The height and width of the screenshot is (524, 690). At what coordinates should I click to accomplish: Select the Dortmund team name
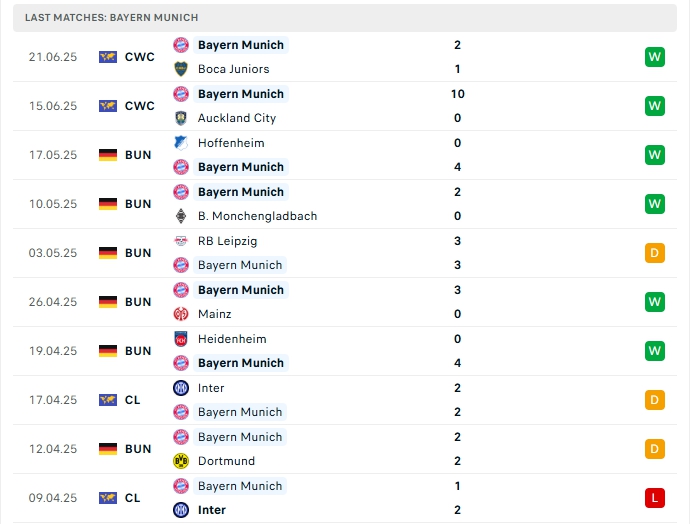[226, 461]
